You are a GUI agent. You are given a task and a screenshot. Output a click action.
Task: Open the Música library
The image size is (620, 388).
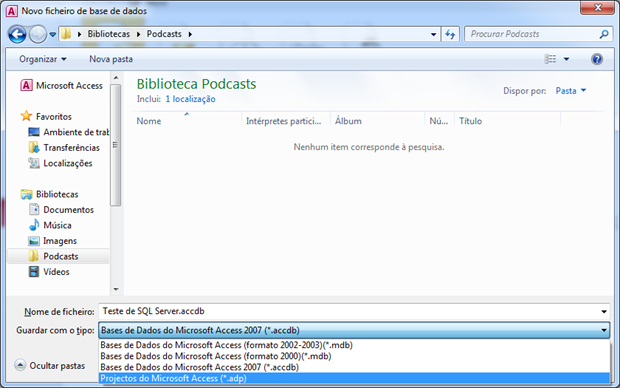[50, 225]
